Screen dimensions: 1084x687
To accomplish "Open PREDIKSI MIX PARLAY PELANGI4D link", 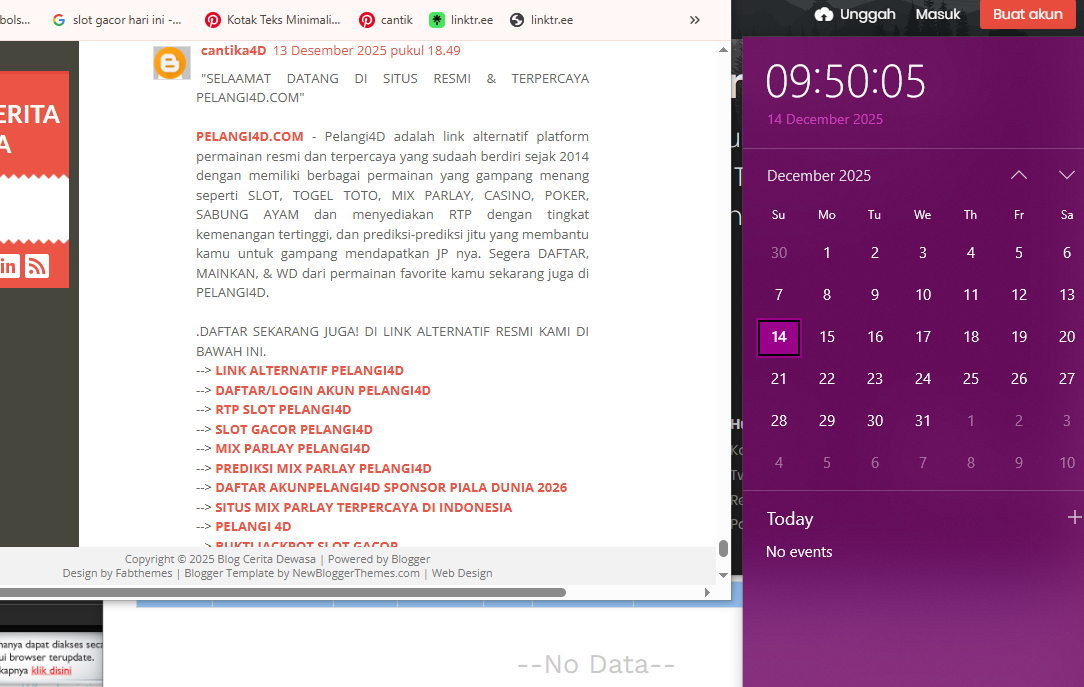I will (x=323, y=469).
